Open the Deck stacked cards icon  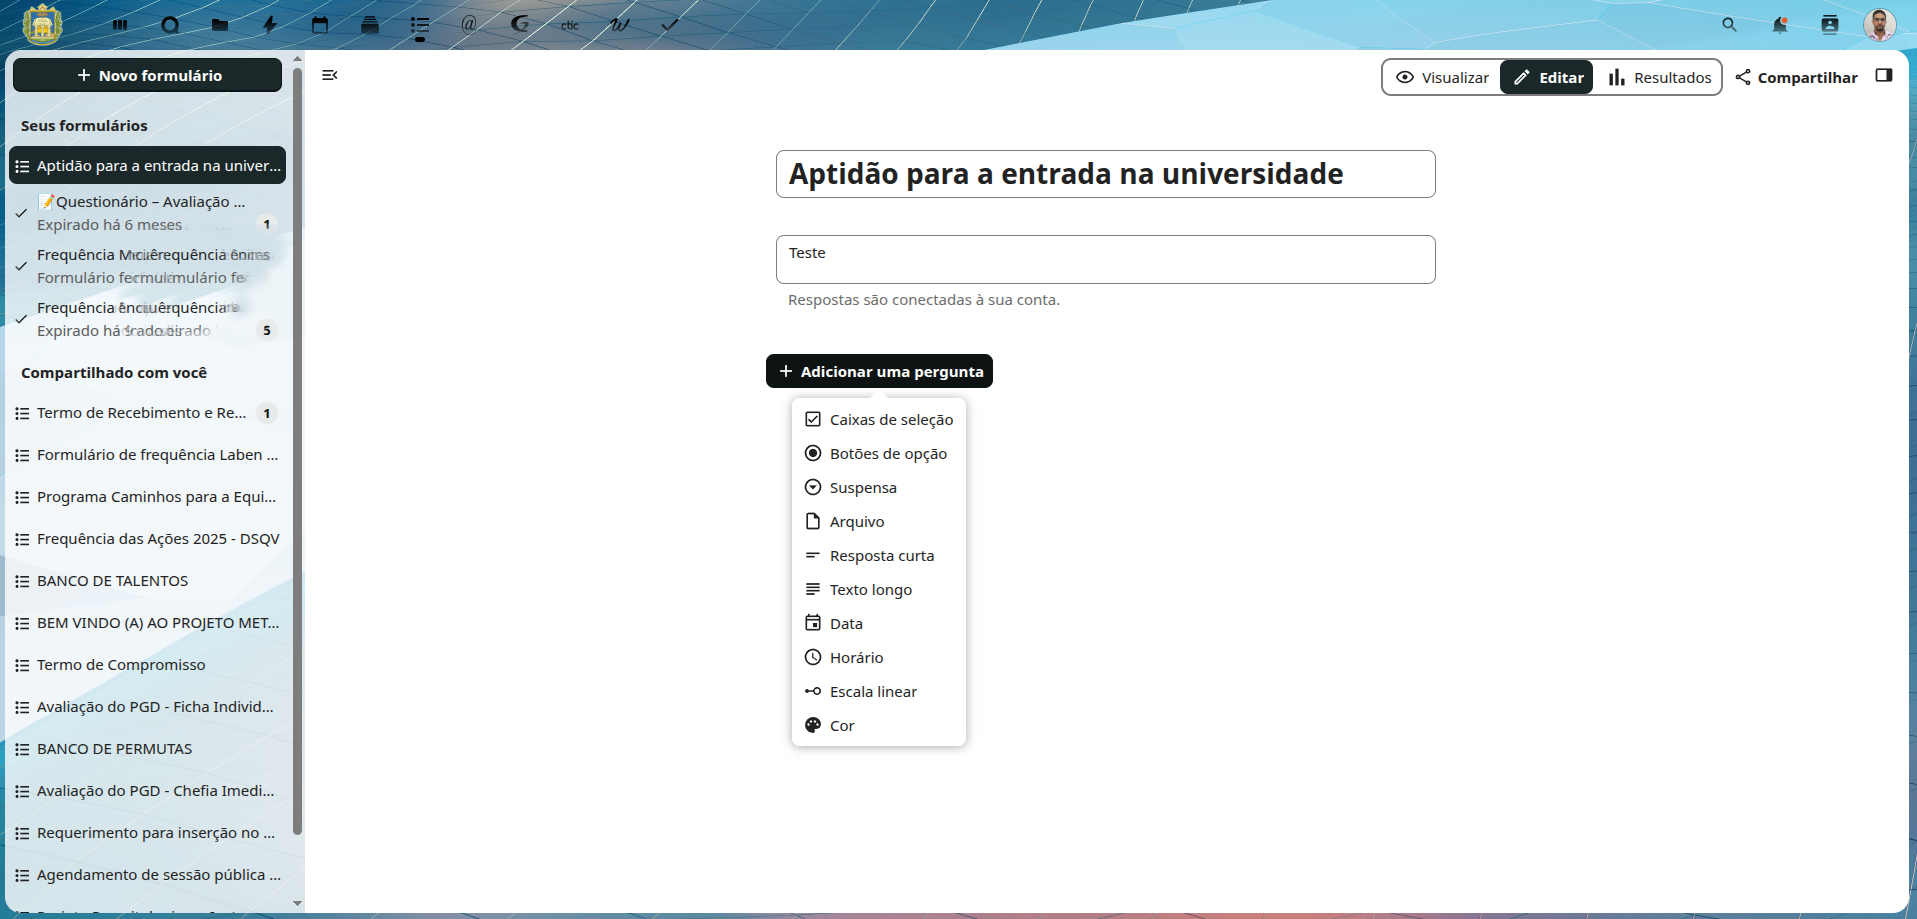pos(370,25)
